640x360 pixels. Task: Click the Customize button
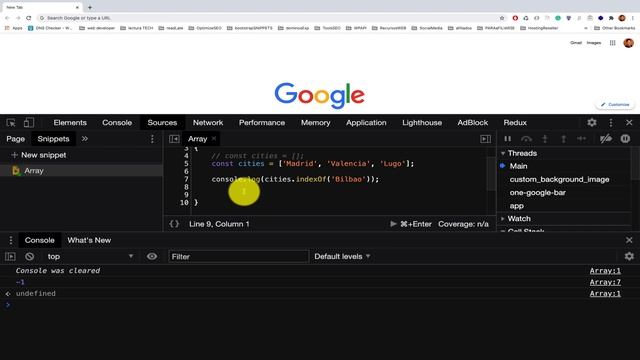pyautogui.click(x=615, y=104)
